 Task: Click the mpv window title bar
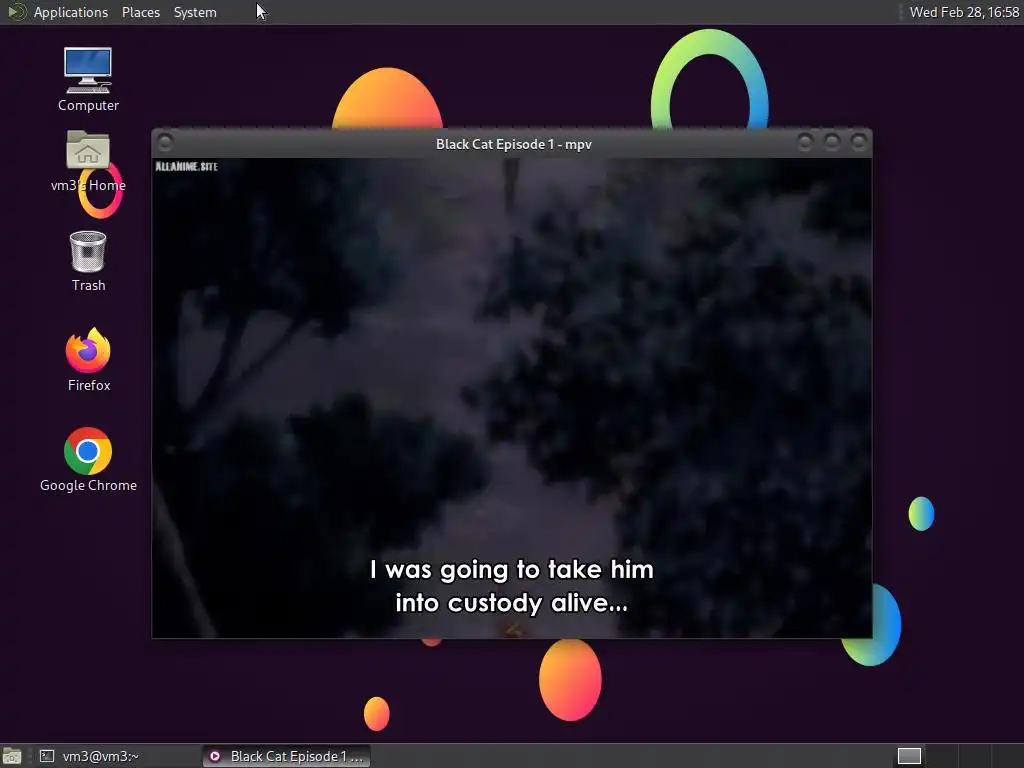pos(513,144)
